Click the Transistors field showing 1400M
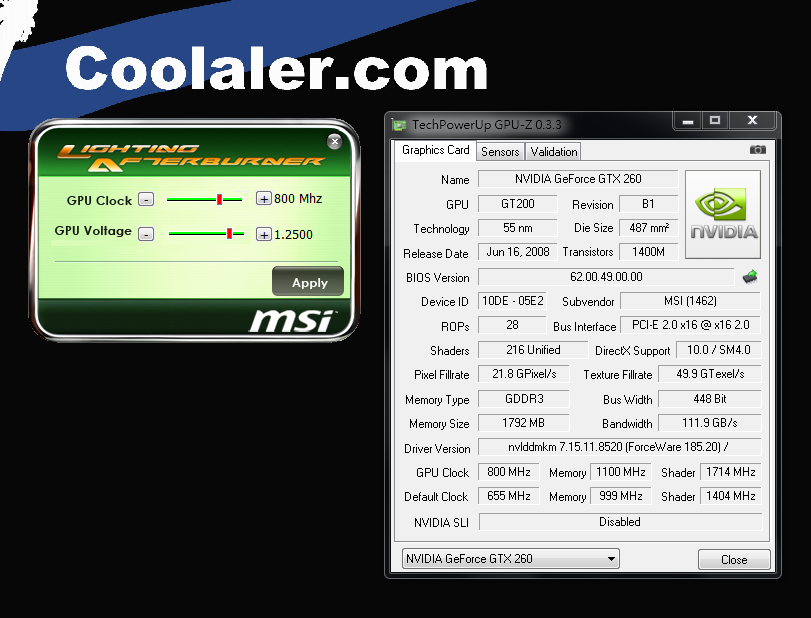The width and height of the screenshot is (811, 618). (x=648, y=252)
